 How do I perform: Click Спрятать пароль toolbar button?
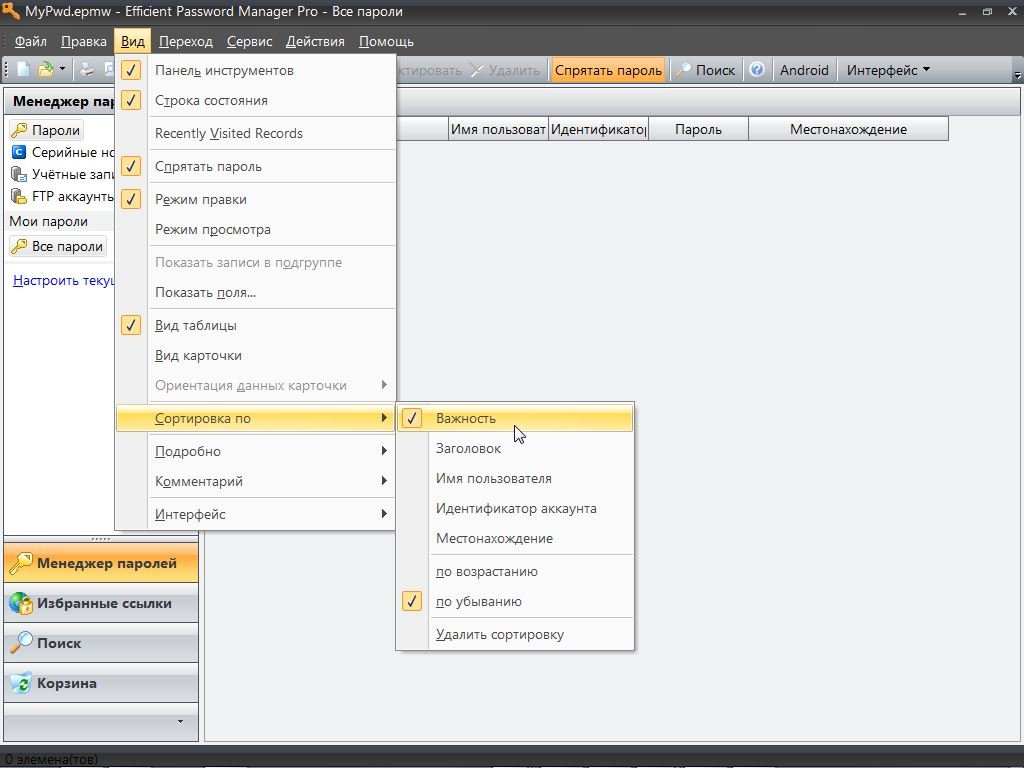coord(608,70)
